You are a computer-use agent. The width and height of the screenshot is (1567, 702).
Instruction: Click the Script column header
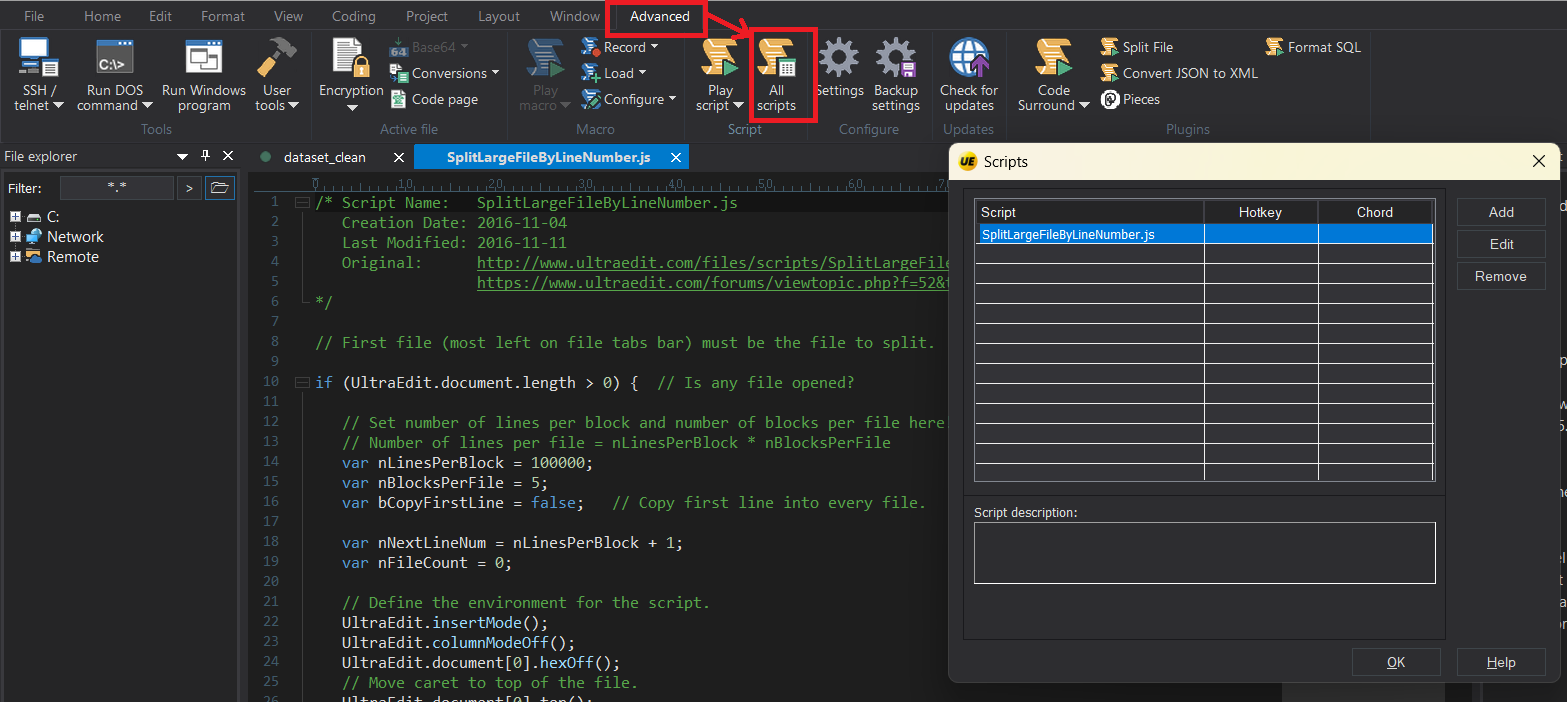(1089, 212)
